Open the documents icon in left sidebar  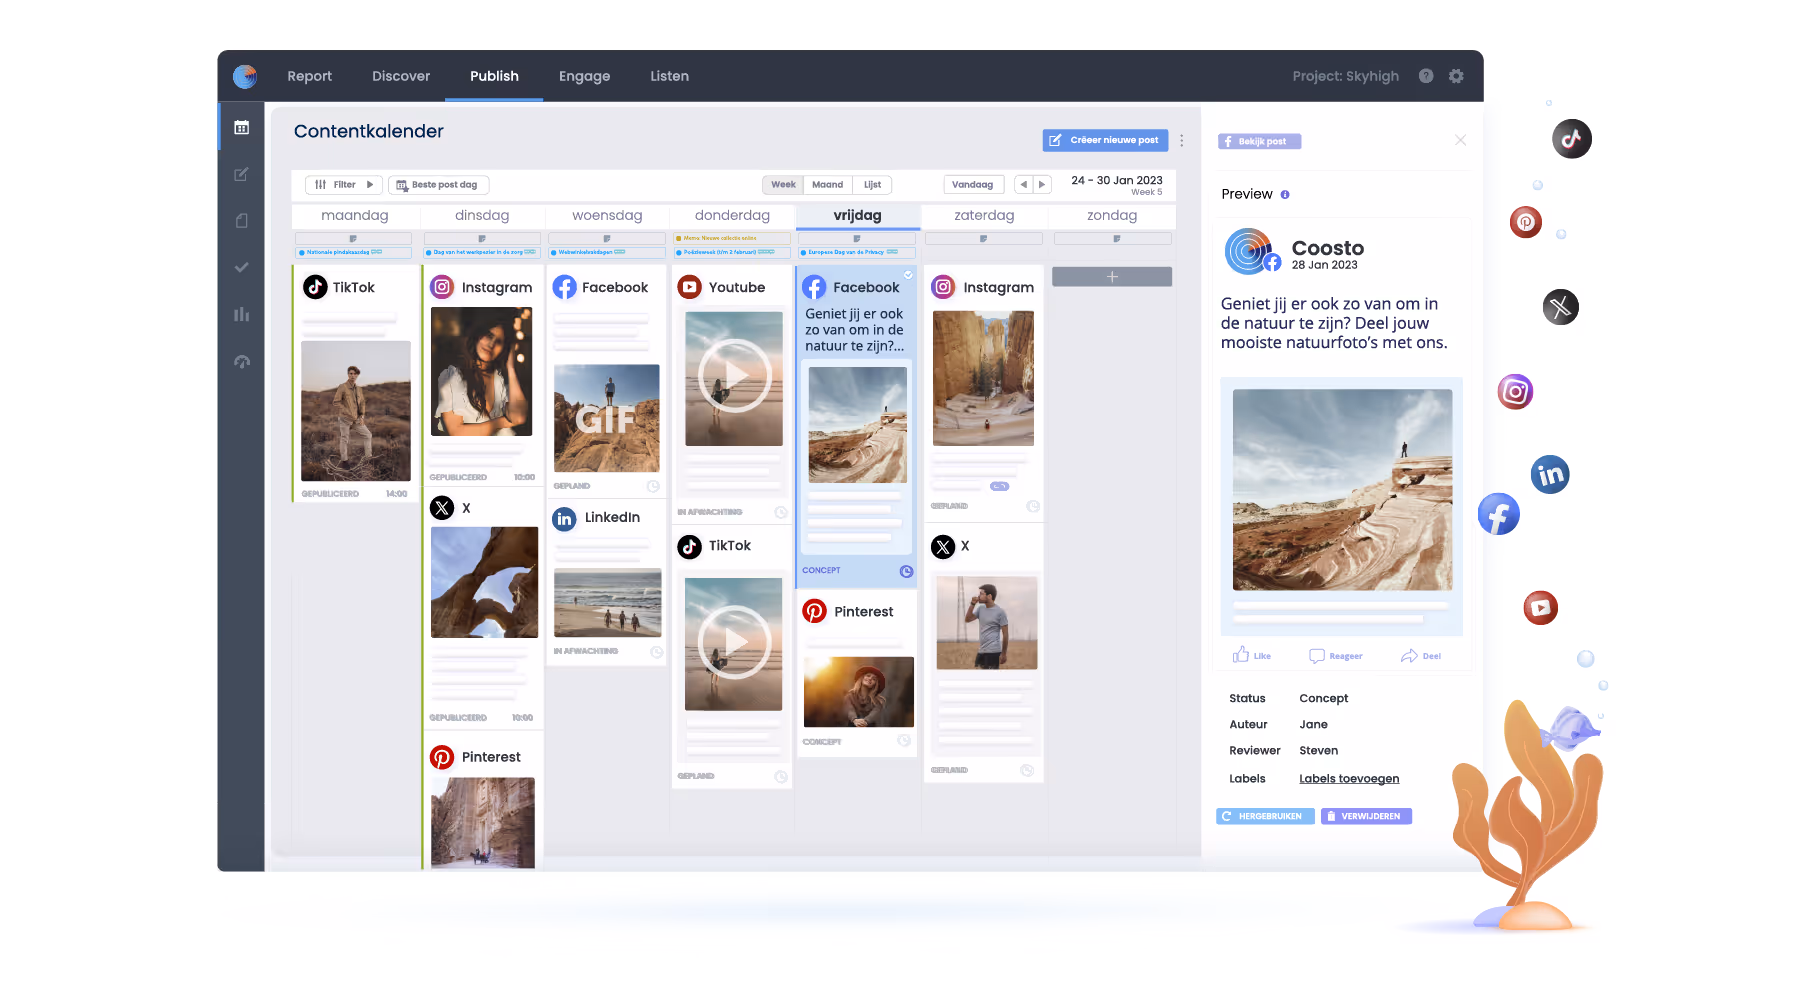click(x=241, y=221)
